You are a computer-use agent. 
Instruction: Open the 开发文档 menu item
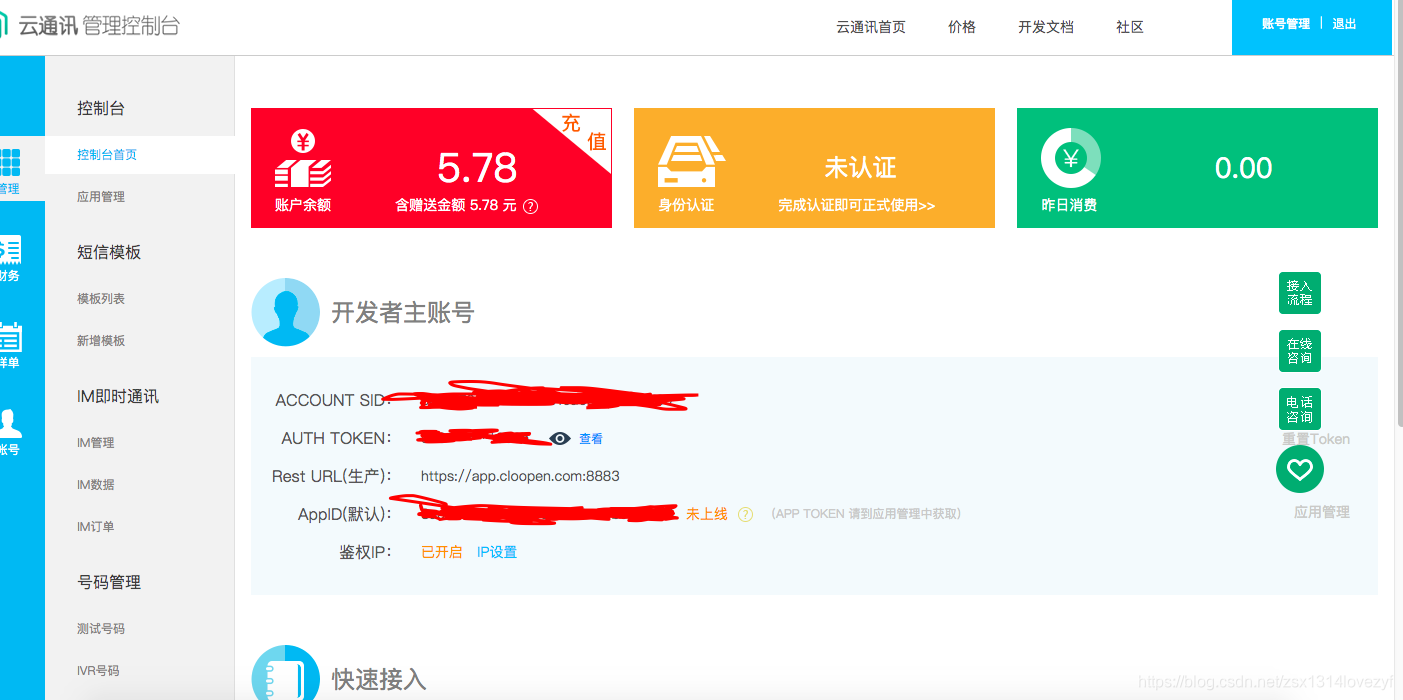(x=1045, y=27)
